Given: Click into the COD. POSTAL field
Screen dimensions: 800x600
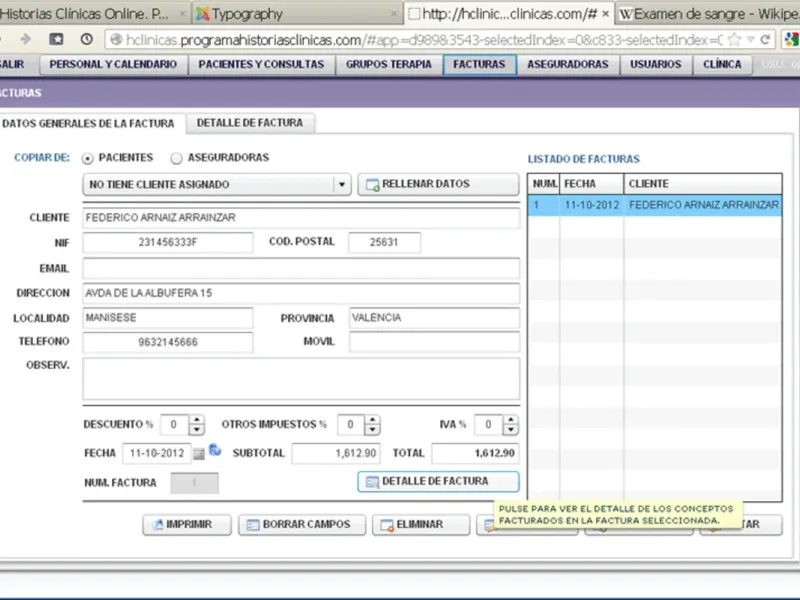Looking at the screenshot, I should tap(384, 242).
